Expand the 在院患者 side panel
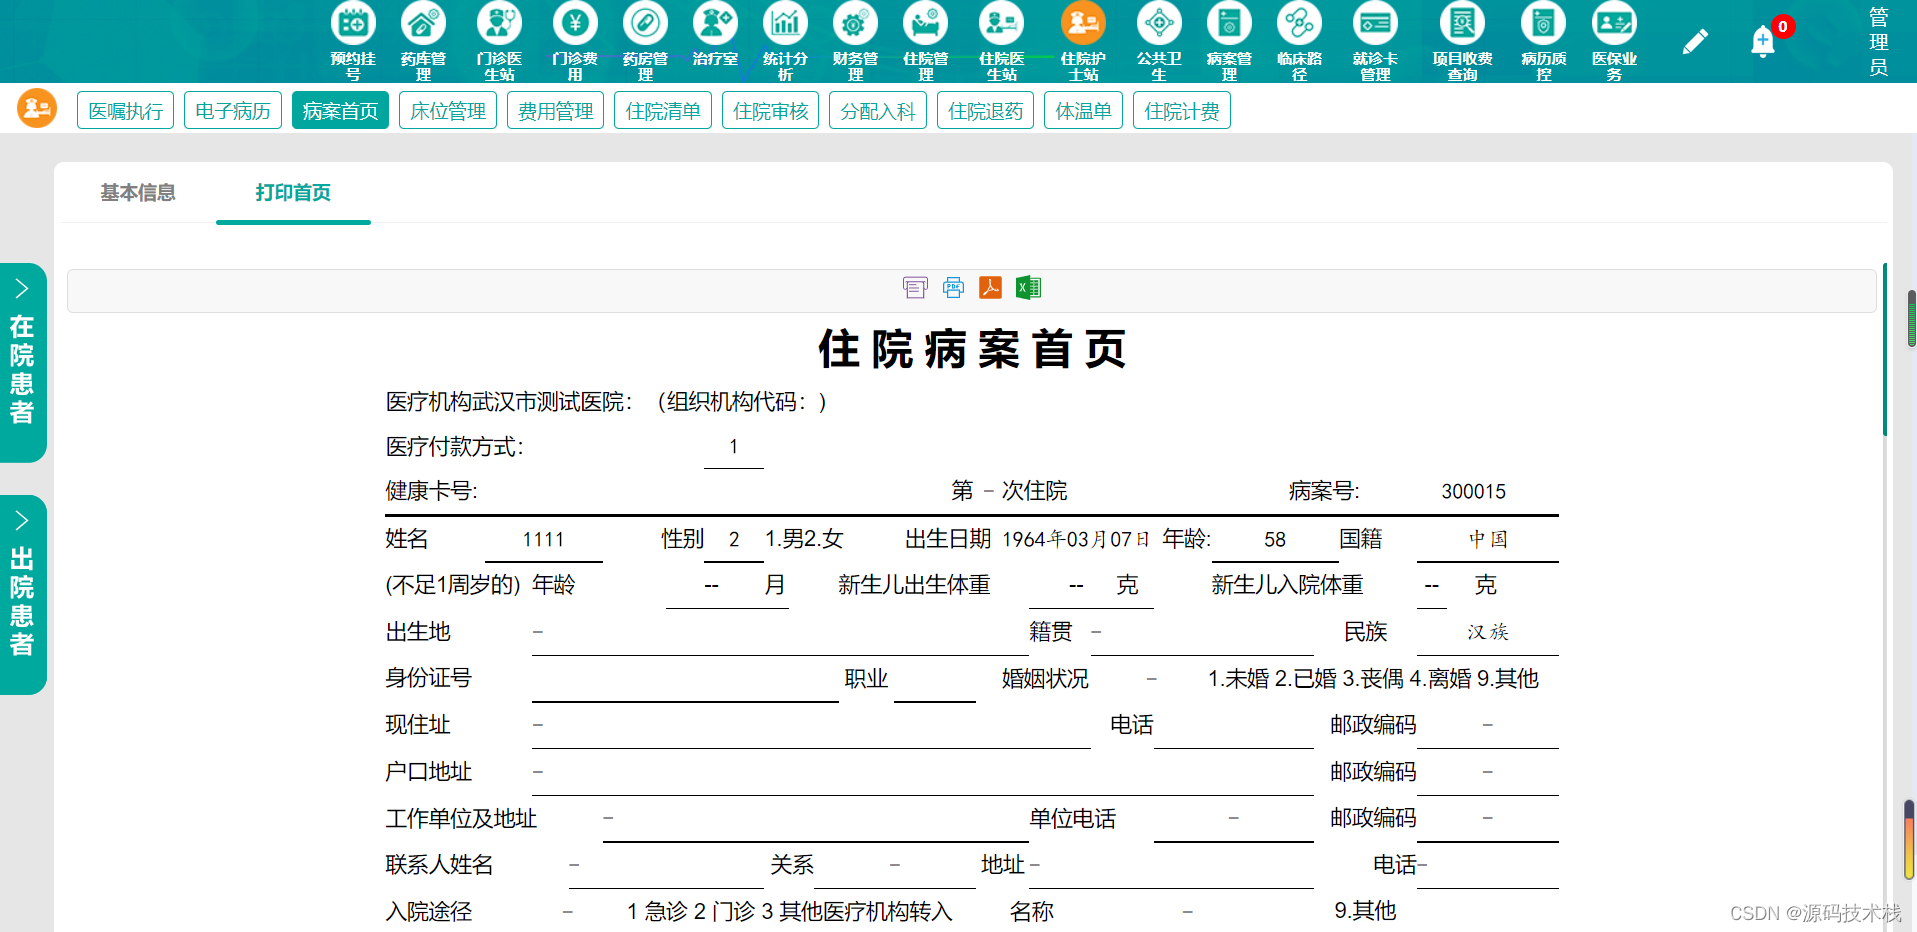Viewport: 1917px width, 932px height. [22, 363]
